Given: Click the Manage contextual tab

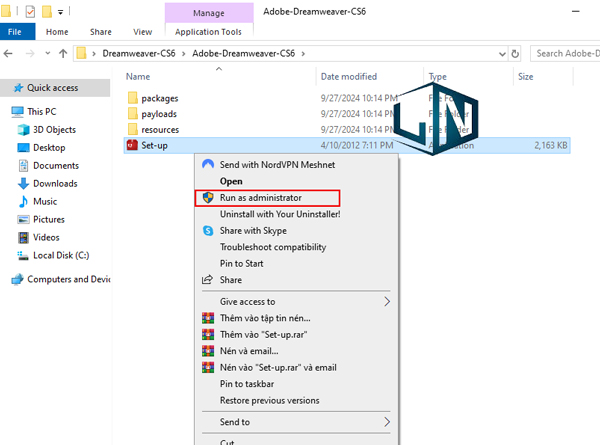Looking at the screenshot, I should click(209, 13).
